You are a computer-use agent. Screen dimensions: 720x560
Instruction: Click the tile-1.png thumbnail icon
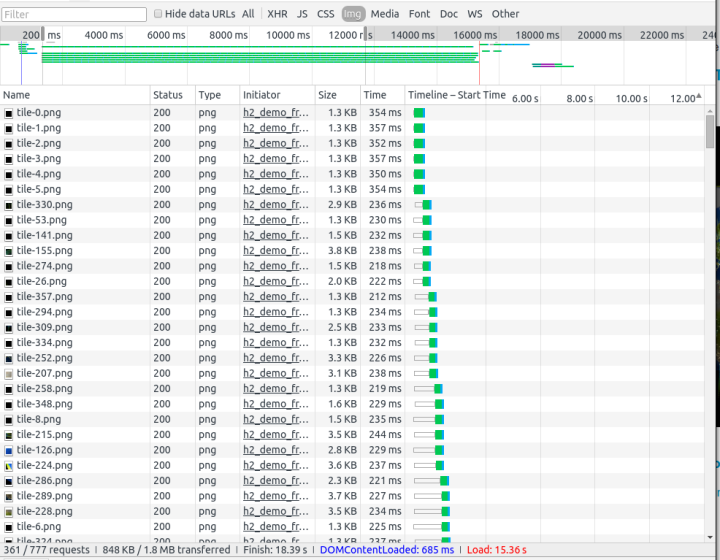tap(9, 129)
